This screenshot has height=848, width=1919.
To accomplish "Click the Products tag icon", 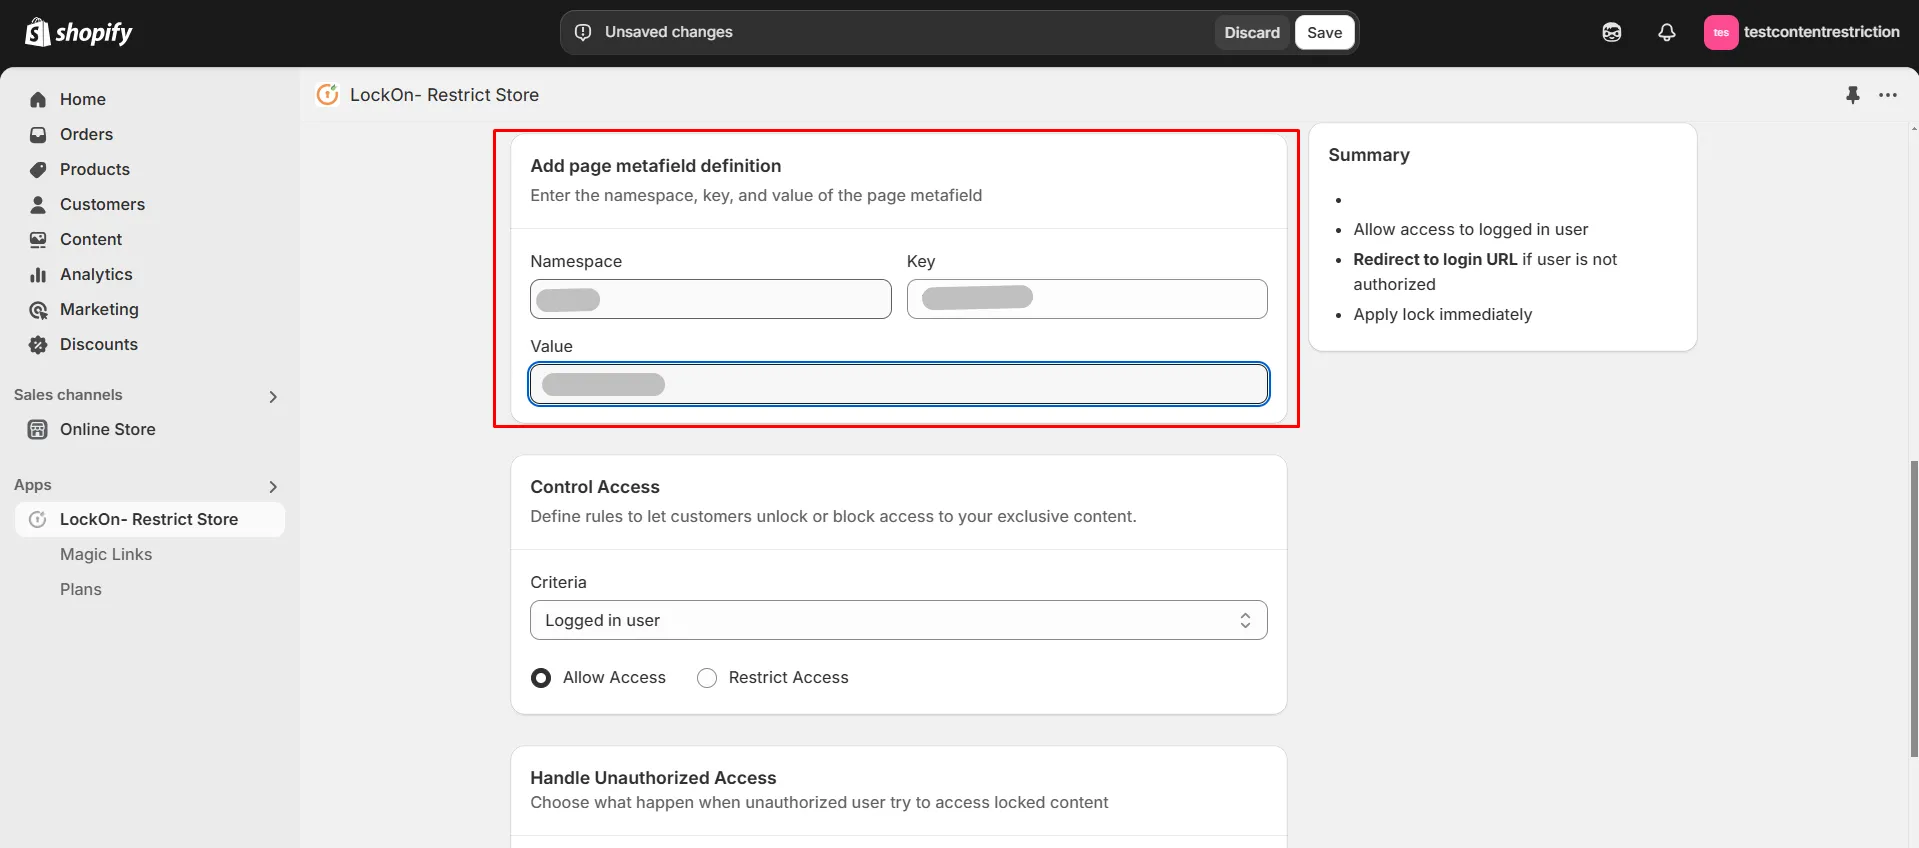I will pyautogui.click(x=38, y=169).
